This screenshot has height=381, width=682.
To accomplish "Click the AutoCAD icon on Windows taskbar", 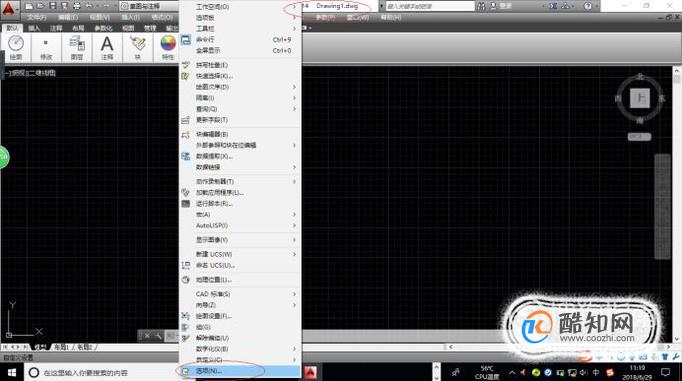I will pyautogui.click(x=311, y=372).
